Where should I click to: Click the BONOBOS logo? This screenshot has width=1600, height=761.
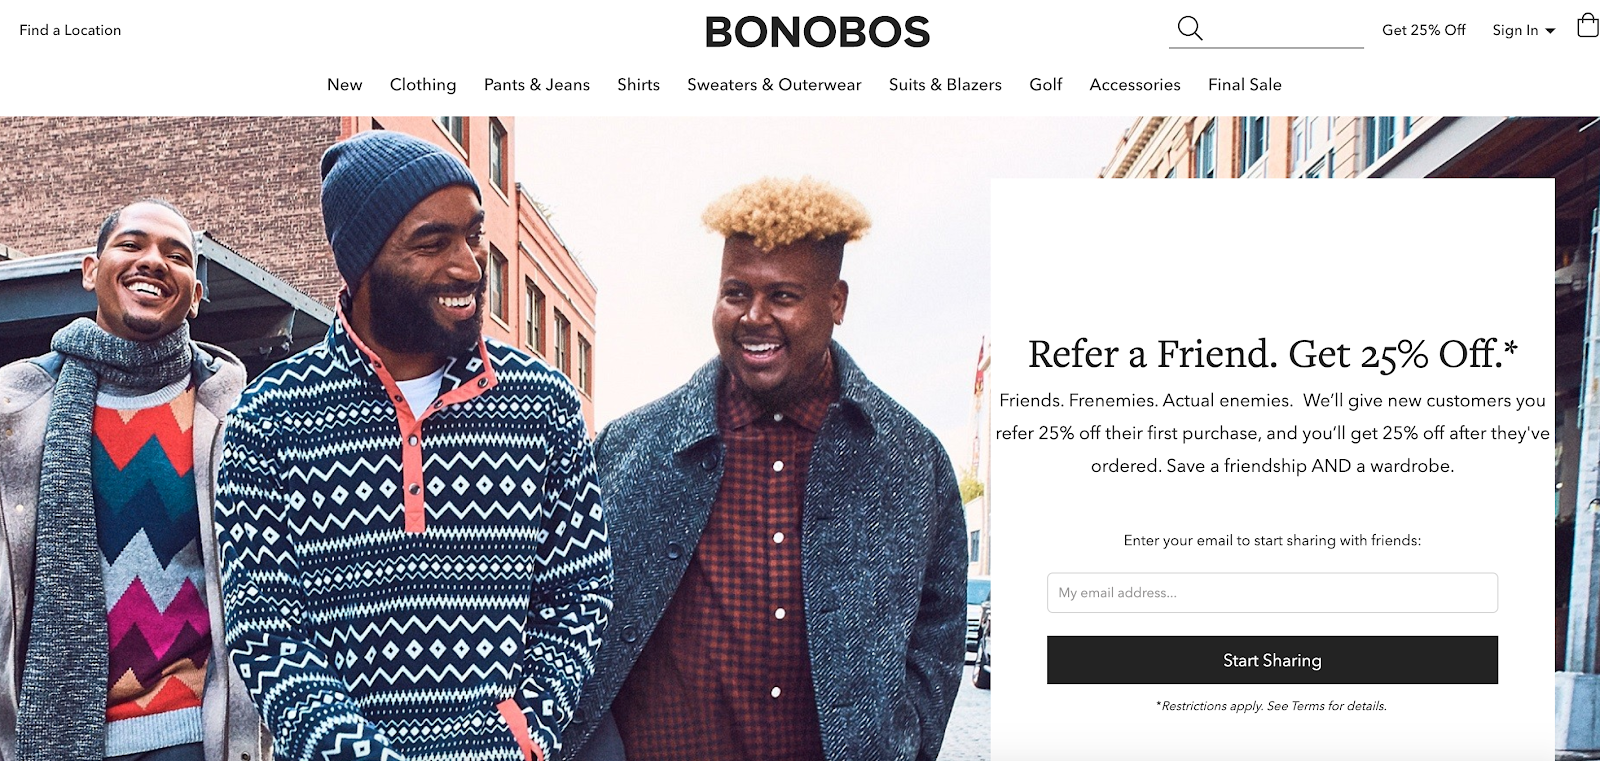817,32
